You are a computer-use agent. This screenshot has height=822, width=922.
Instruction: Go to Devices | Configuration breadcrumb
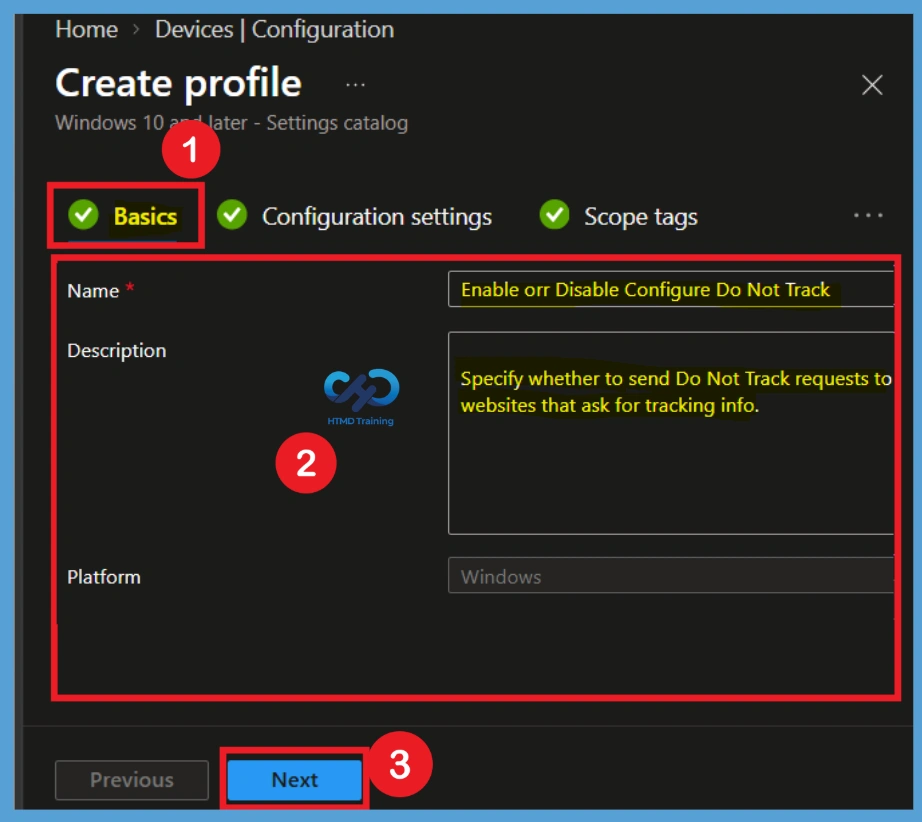[x=275, y=29]
